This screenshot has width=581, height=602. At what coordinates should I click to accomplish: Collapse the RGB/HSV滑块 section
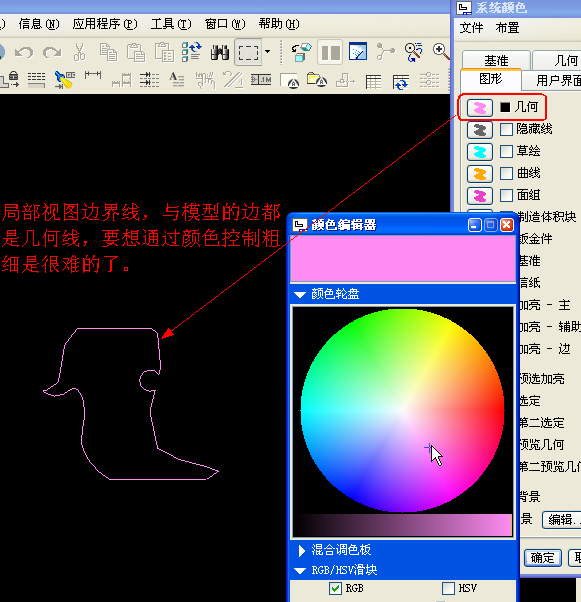tap(300, 571)
